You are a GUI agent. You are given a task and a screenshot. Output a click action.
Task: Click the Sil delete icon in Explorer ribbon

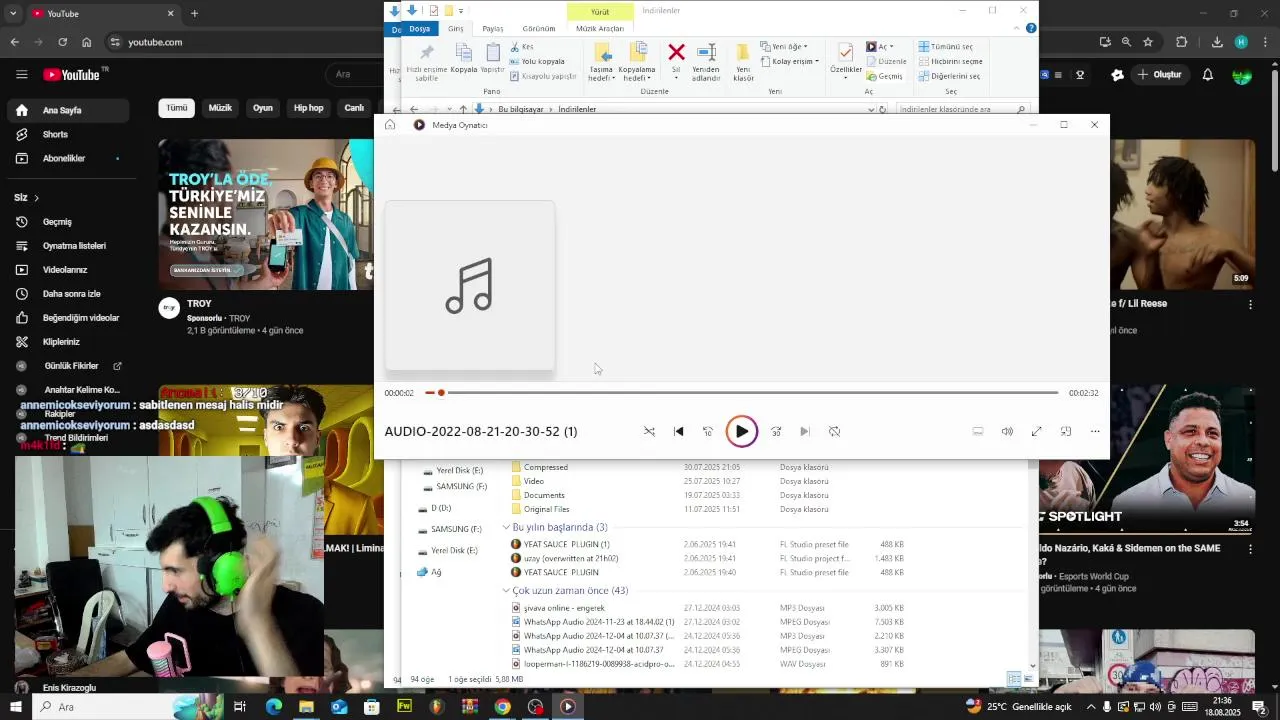tap(676, 60)
